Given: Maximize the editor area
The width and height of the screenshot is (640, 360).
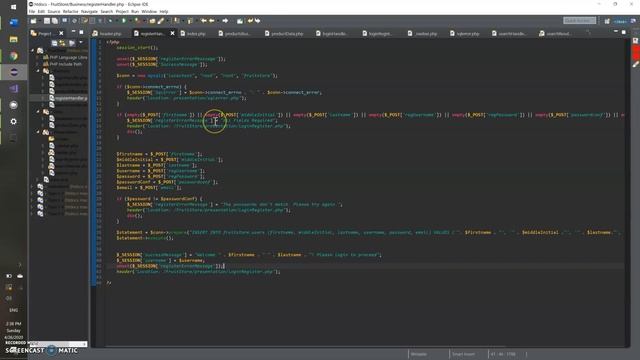Looking at the screenshot, I should point(624,32).
